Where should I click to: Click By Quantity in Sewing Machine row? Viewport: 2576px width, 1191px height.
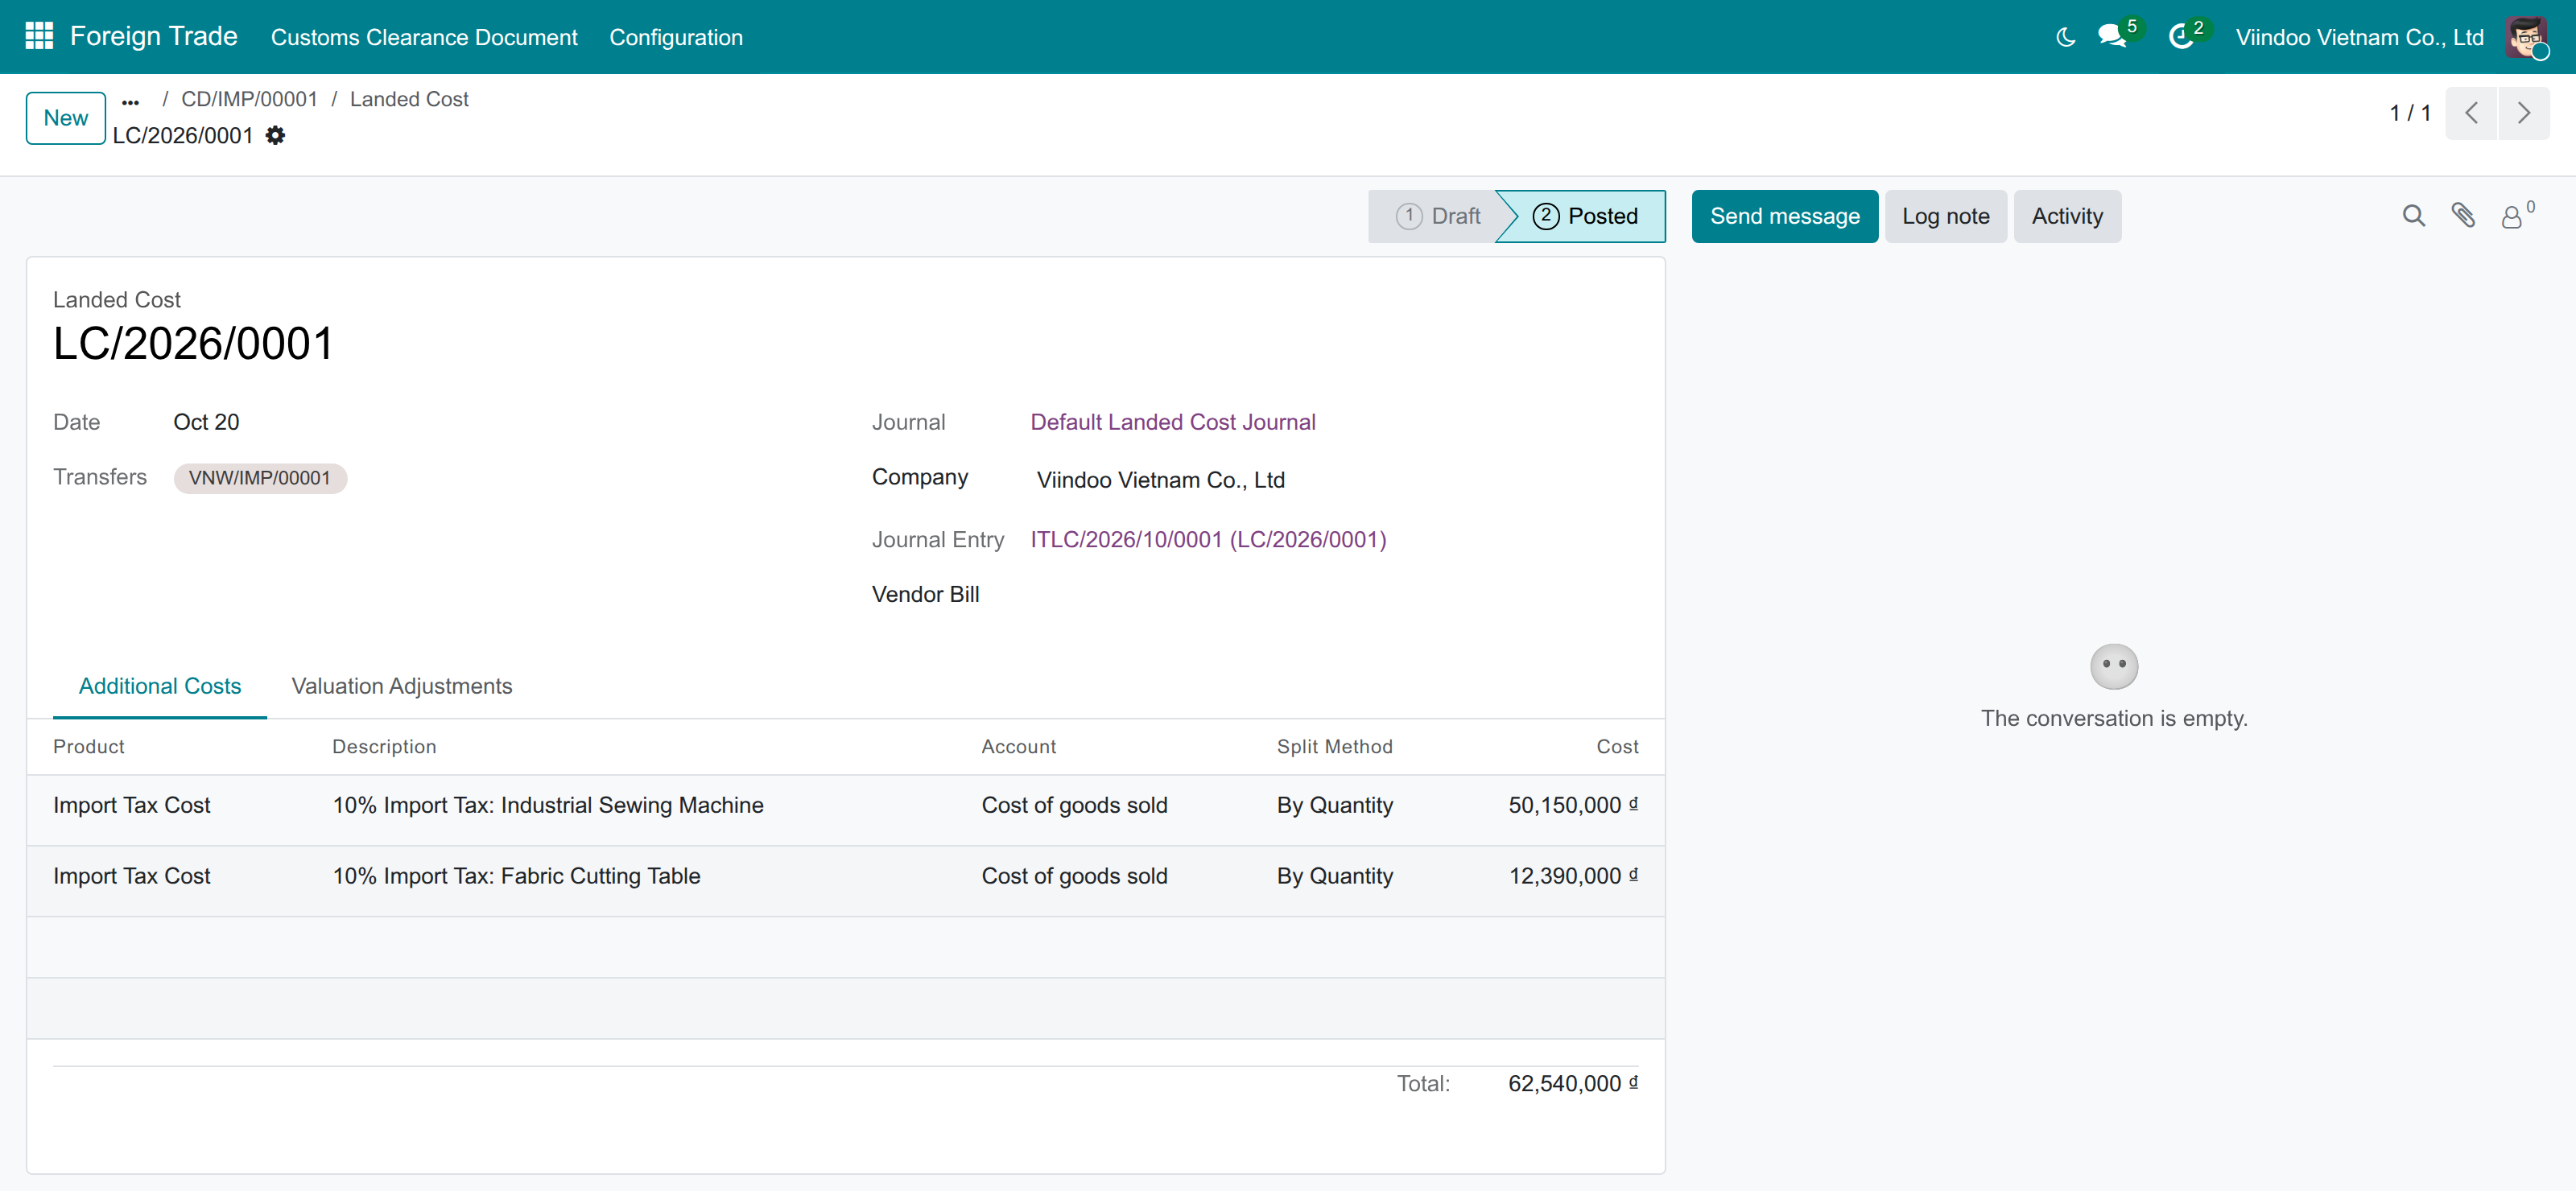pyautogui.click(x=1334, y=805)
